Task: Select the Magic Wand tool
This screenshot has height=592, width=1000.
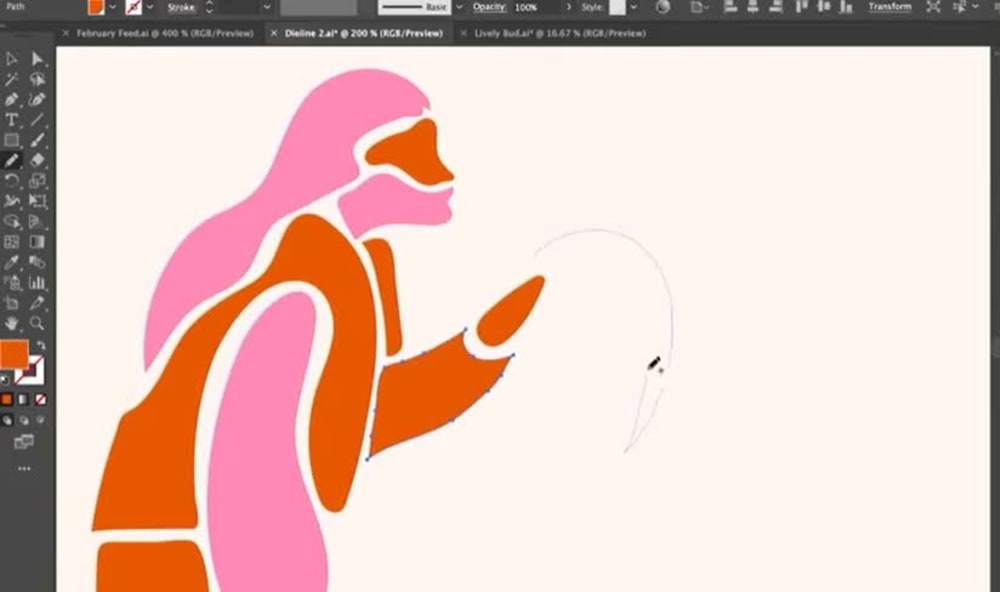Action: tap(11, 79)
